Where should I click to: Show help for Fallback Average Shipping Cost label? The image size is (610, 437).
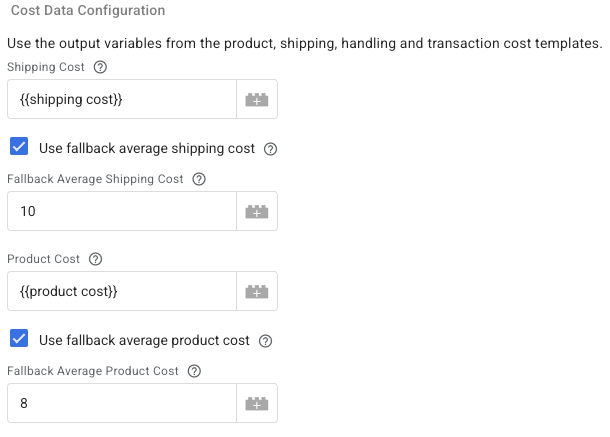199,179
